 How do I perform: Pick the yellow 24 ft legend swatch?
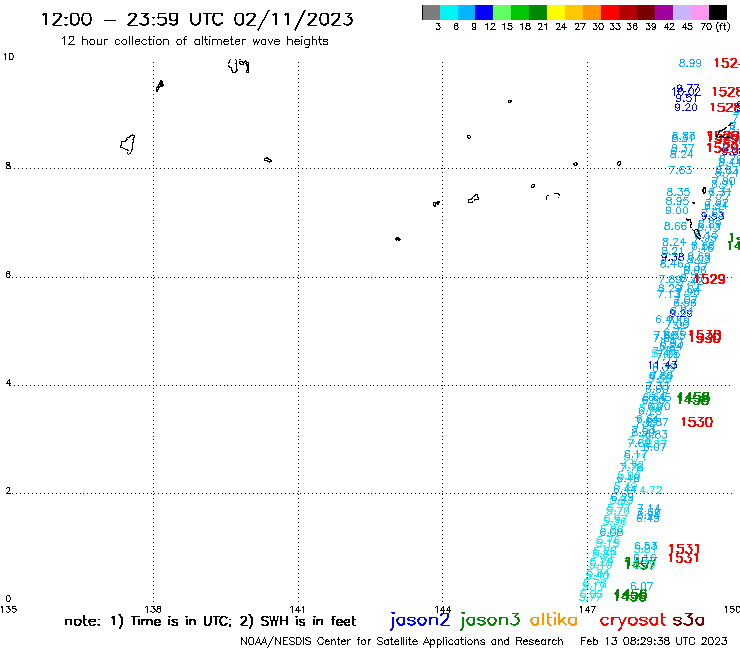pos(556,12)
